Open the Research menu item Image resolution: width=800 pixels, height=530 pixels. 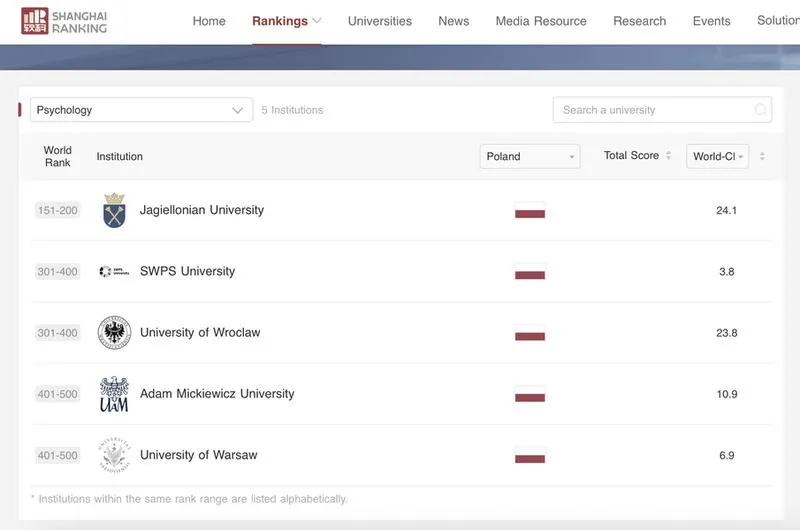(640, 21)
